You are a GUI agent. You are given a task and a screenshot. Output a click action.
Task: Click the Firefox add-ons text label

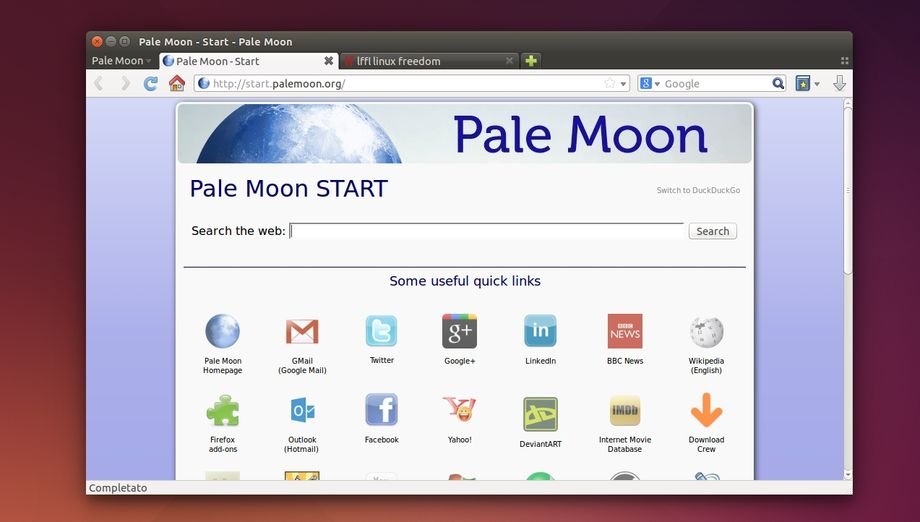223,444
